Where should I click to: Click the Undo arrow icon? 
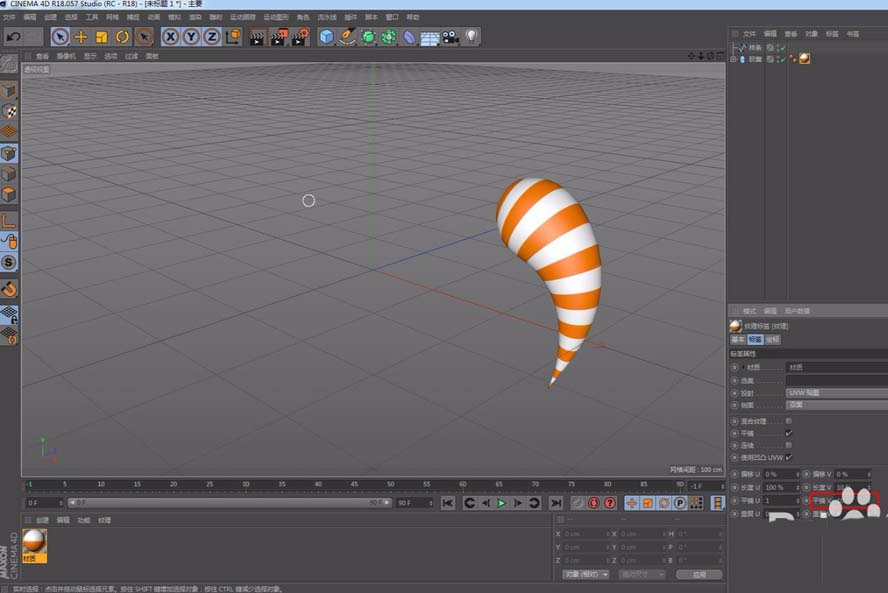pos(13,37)
